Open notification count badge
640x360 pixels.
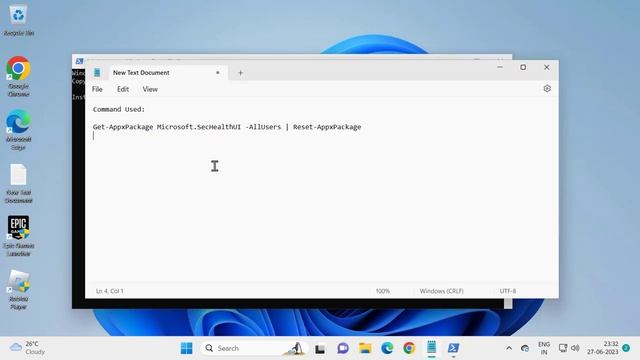[626, 348]
